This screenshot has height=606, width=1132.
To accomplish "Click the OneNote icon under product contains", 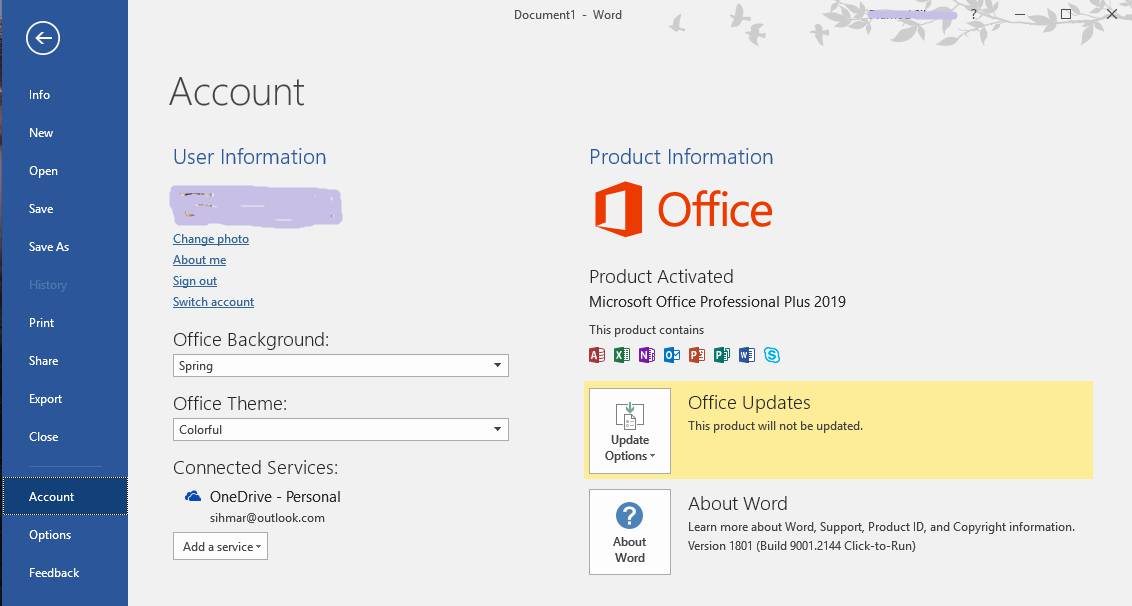I will pos(647,355).
